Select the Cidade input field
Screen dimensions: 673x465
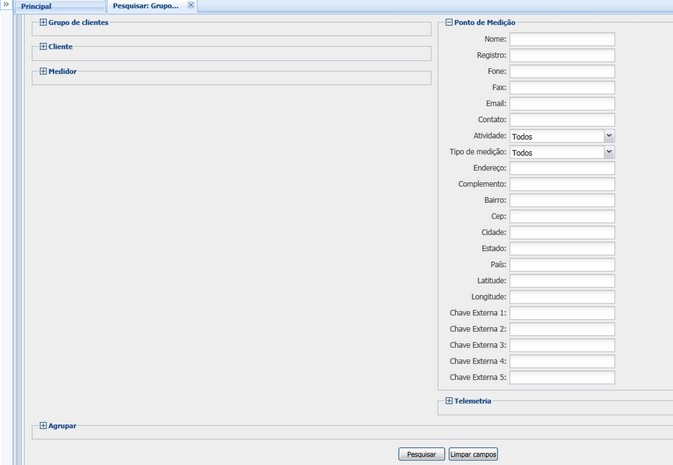pyautogui.click(x=561, y=233)
